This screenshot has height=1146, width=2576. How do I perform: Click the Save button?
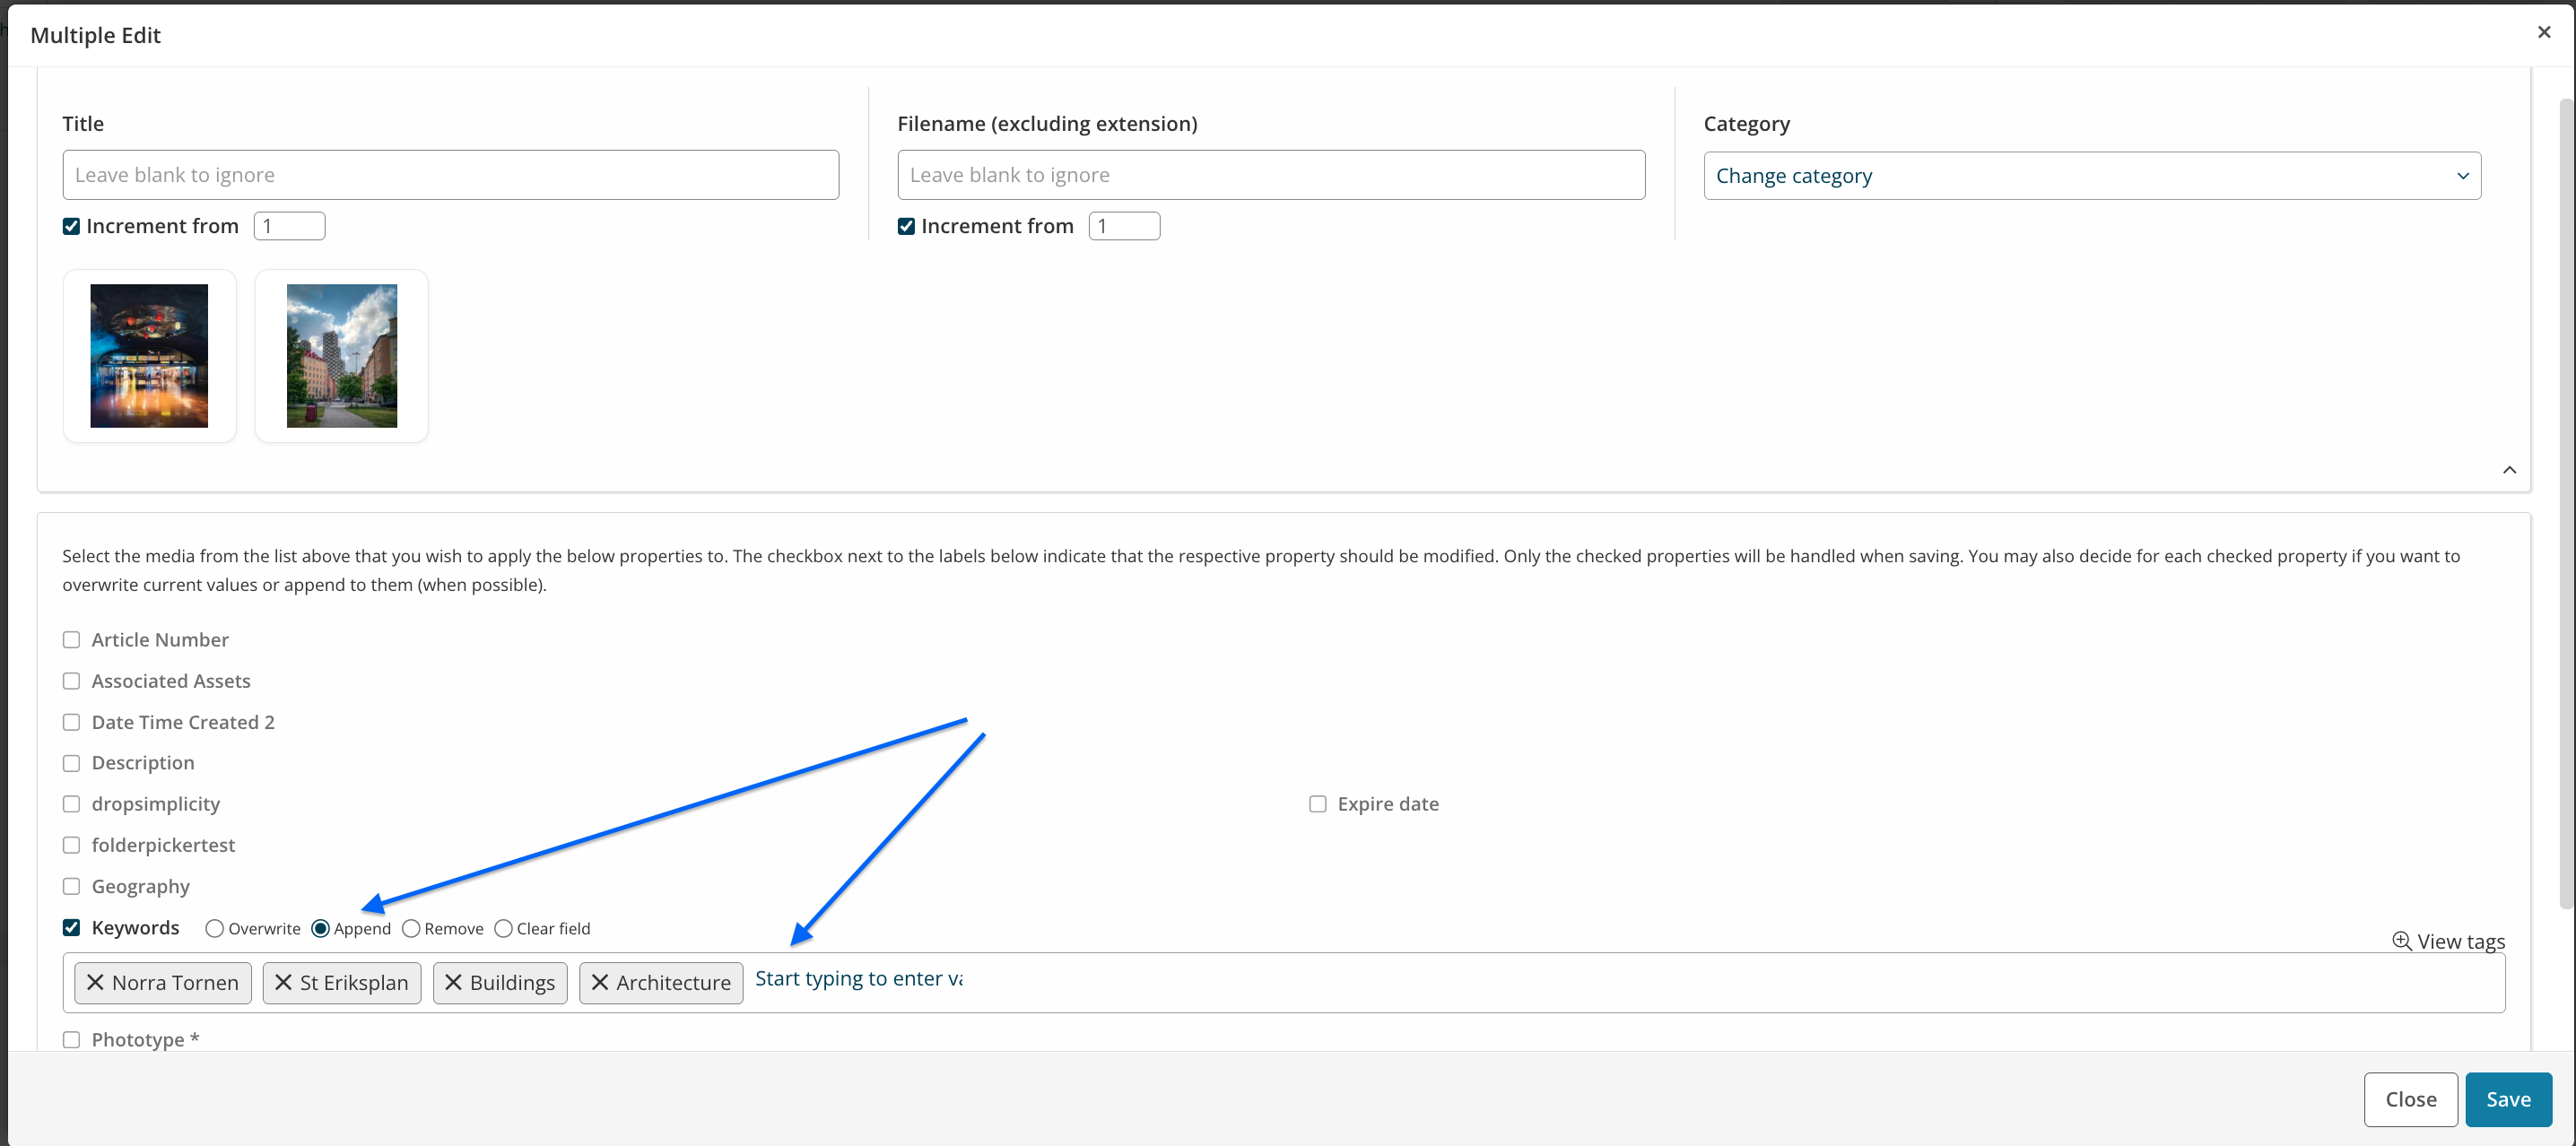point(2508,1099)
